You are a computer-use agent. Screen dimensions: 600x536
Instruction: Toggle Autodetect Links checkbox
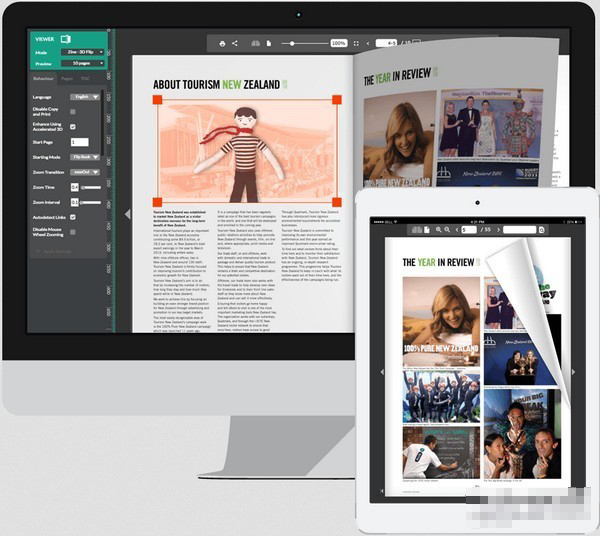click(73, 217)
